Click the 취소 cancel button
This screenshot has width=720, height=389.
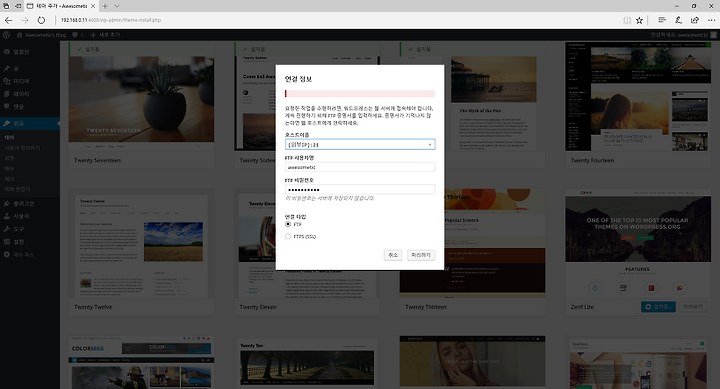393,255
